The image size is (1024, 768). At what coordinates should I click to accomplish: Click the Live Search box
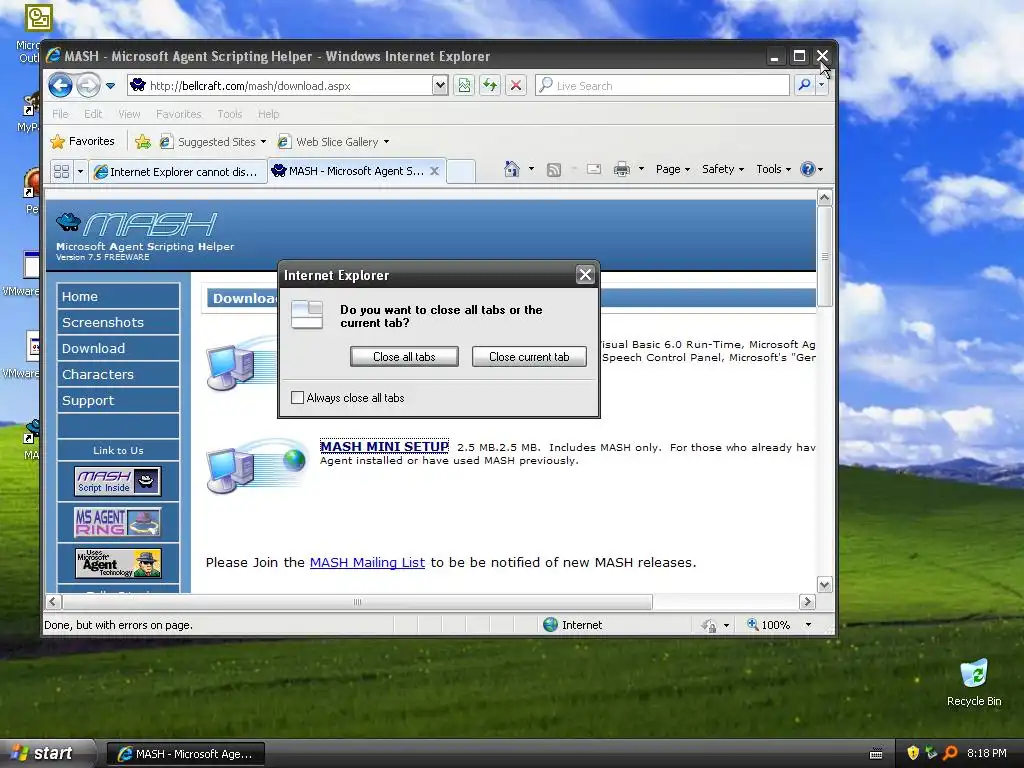662,85
